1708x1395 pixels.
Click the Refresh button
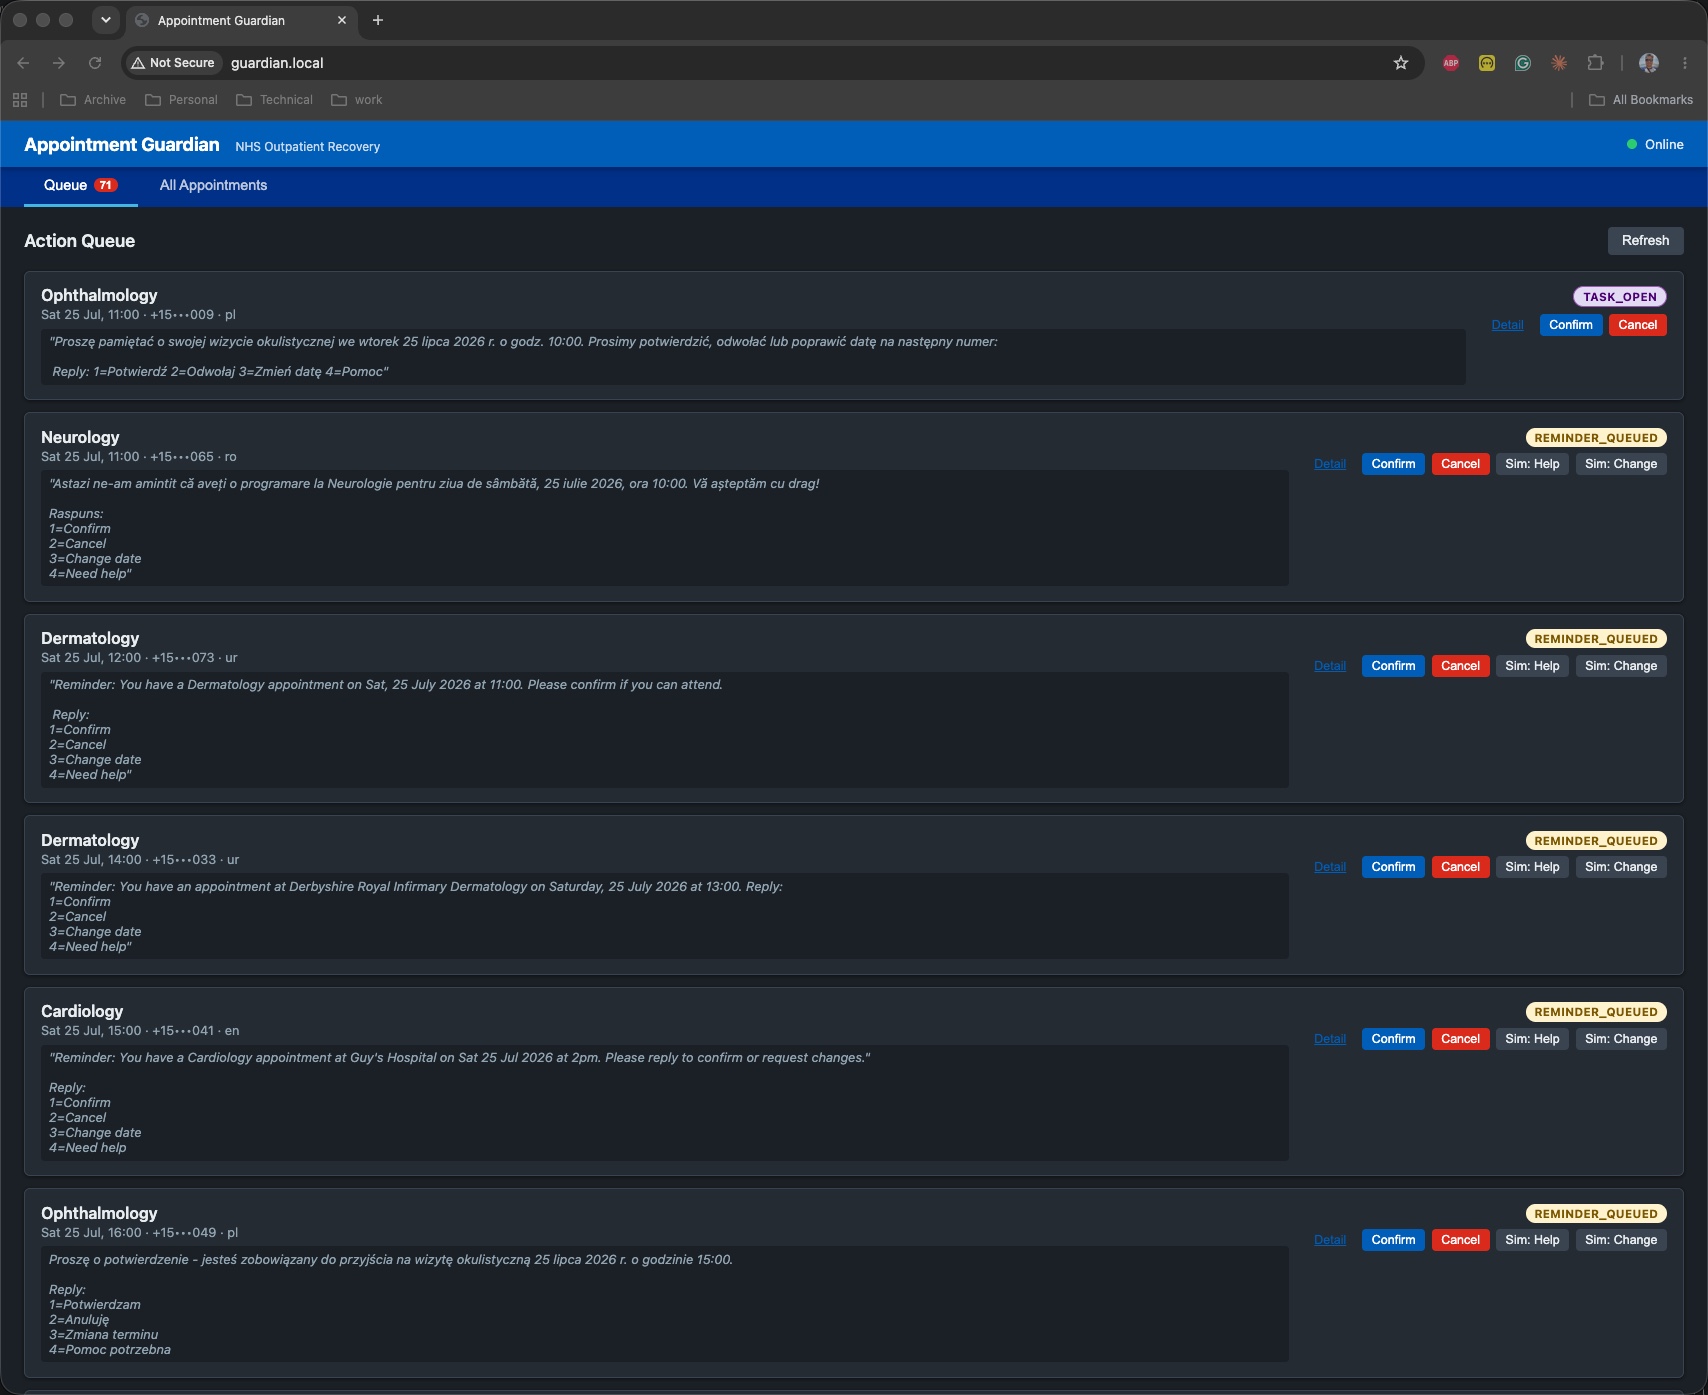pyautogui.click(x=1645, y=241)
